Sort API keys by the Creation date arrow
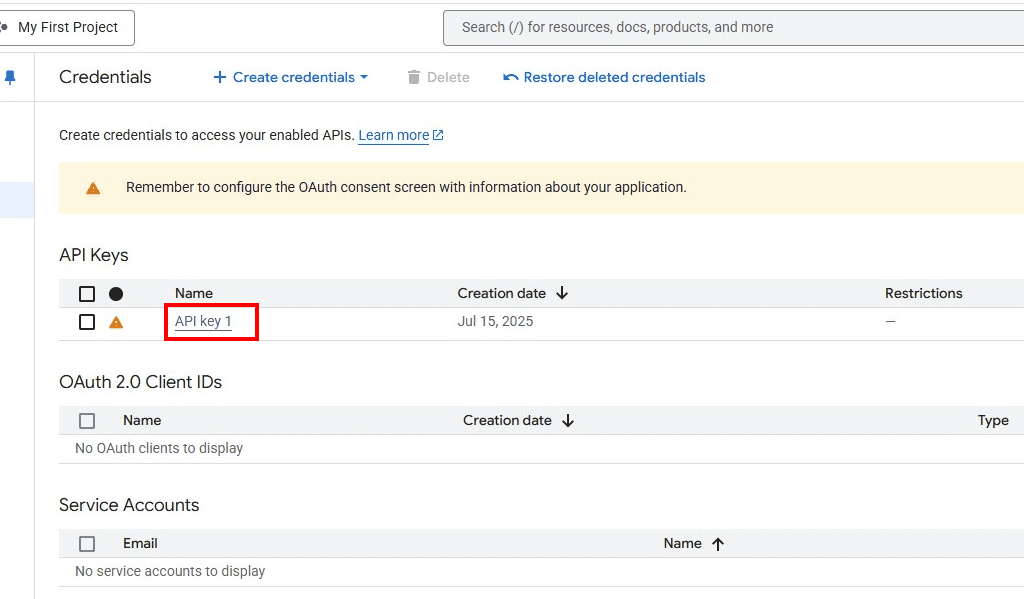Image resolution: width=1024 pixels, height=599 pixels. coord(562,293)
